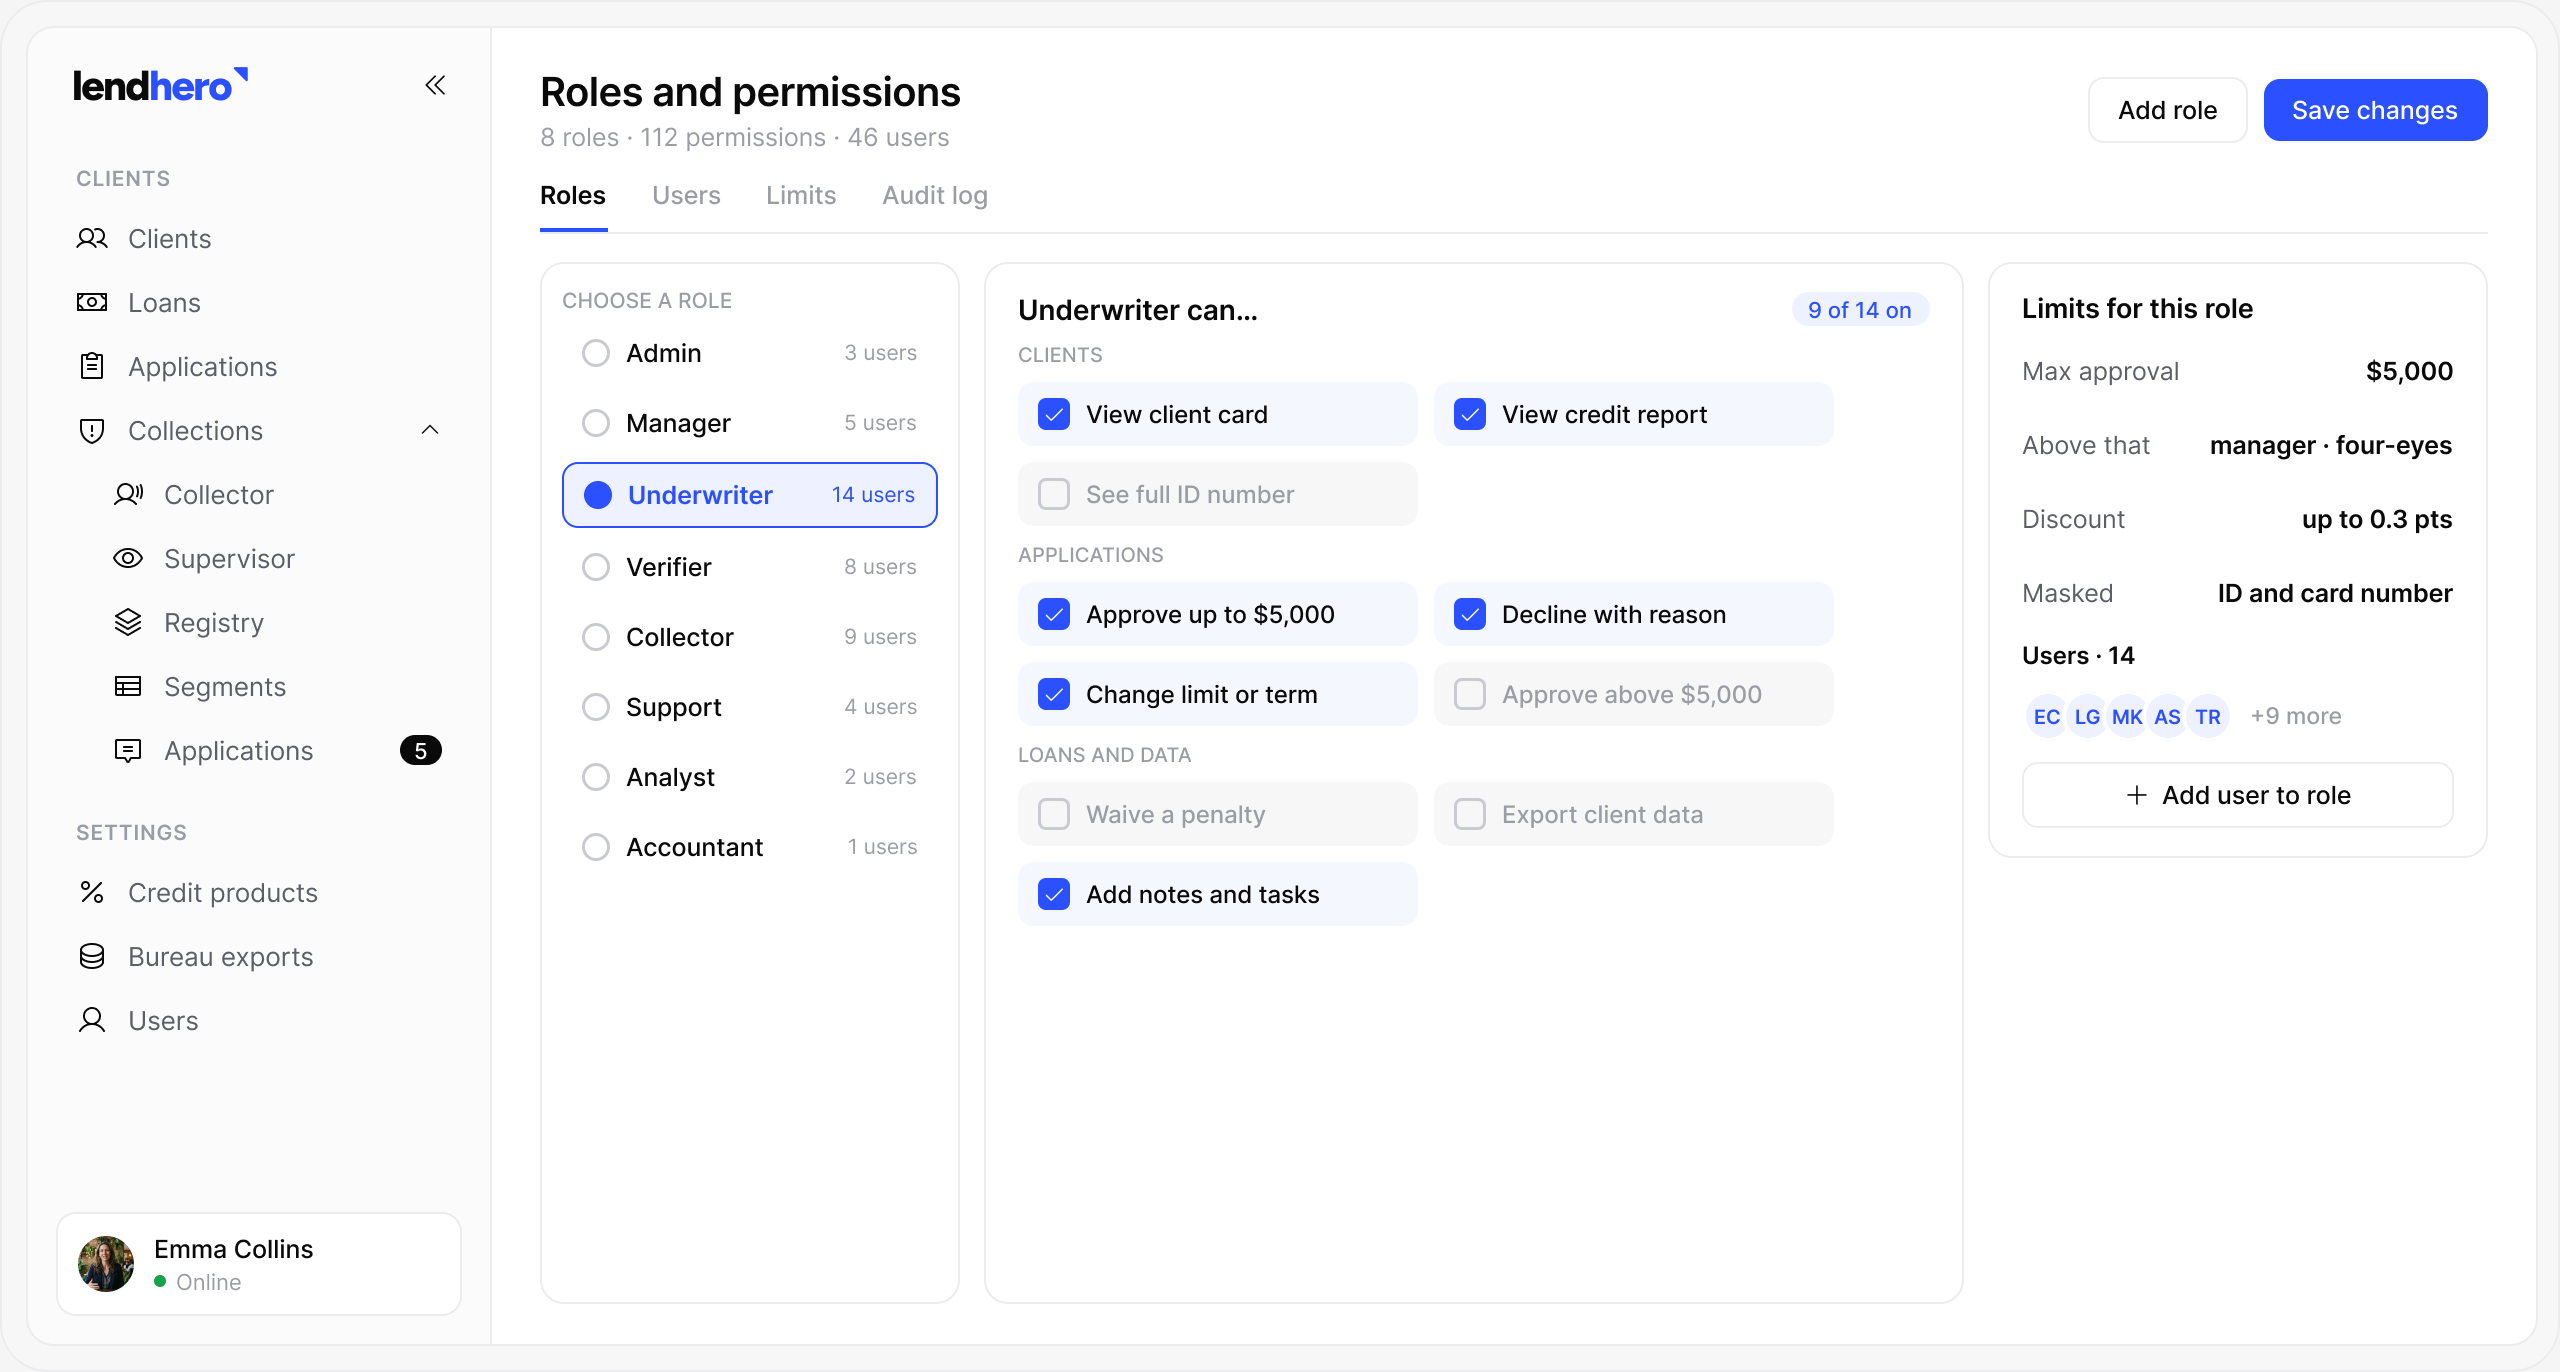Click the lendhero logo
The width and height of the screenshot is (2560, 1372).
[x=160, y=85]
